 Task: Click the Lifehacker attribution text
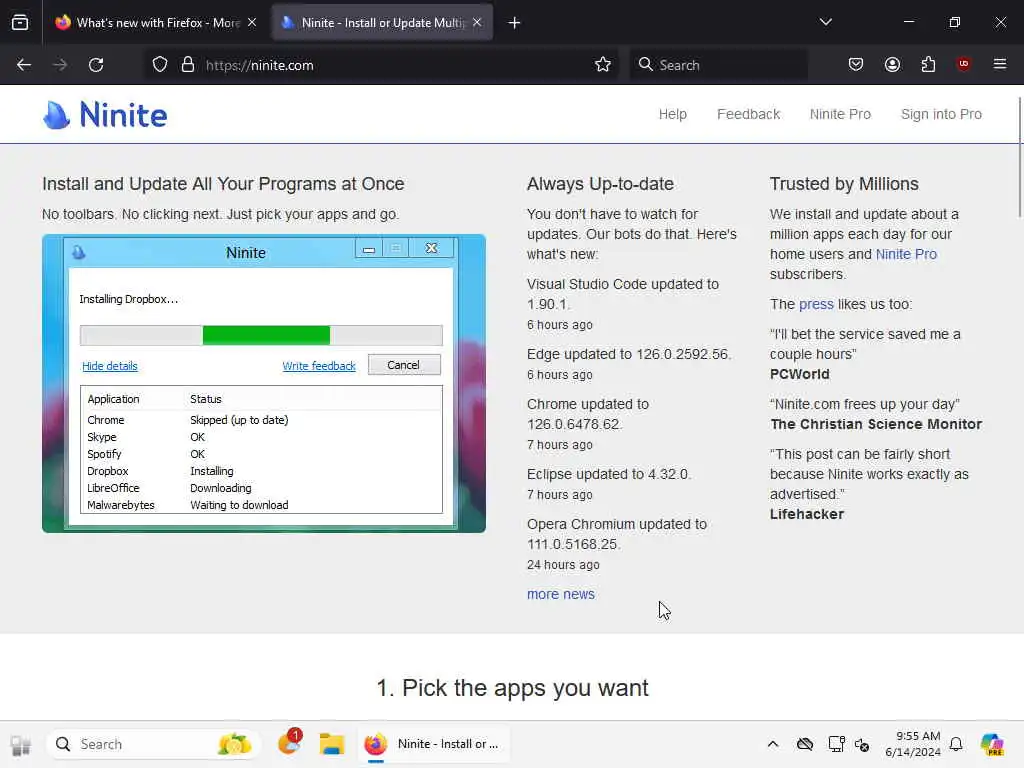click(807, 515)
